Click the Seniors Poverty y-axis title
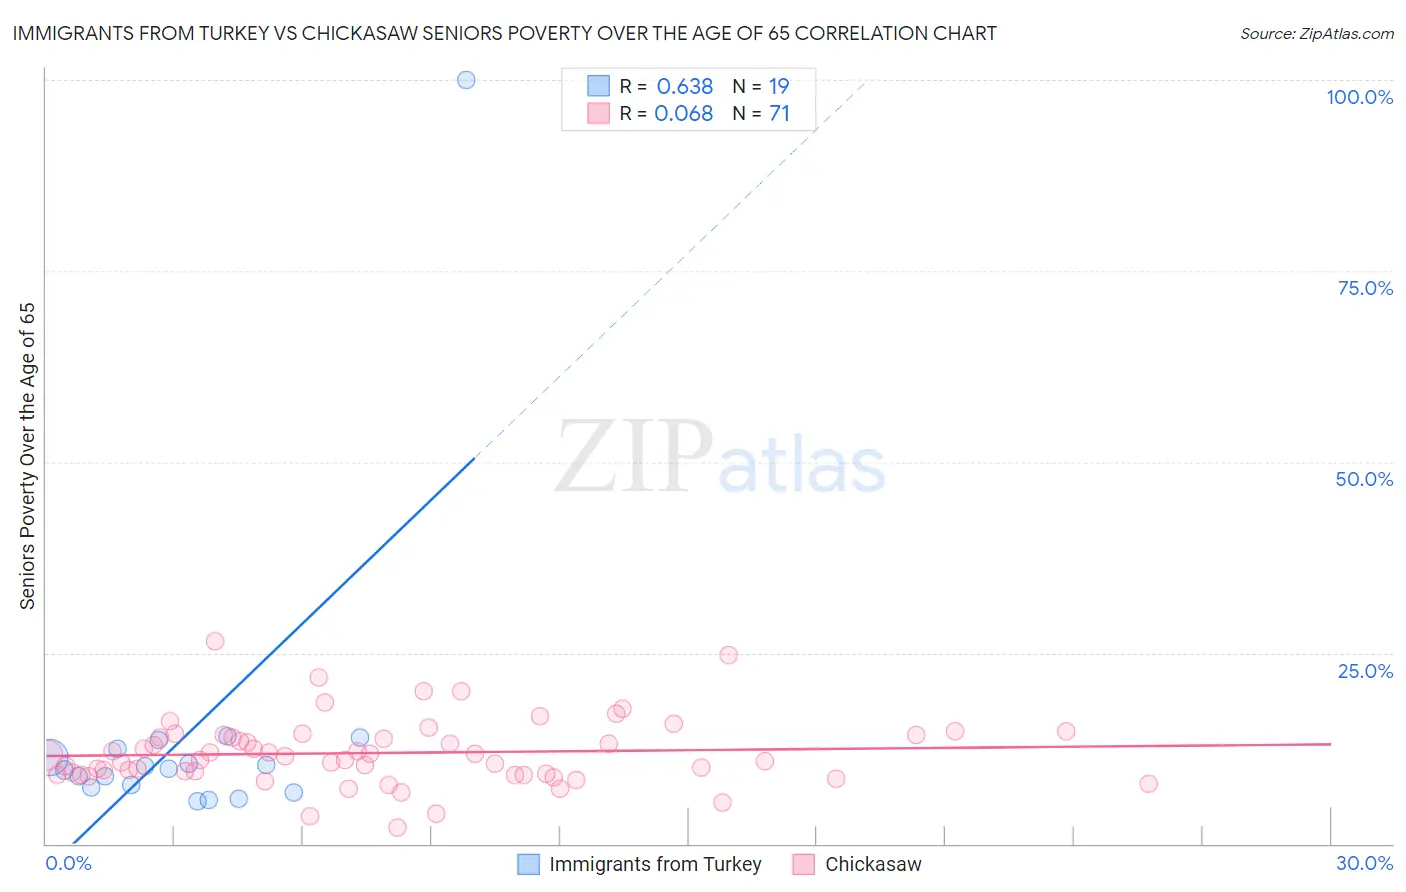1406x892 pixels. pyautogui.click(x=27, y=456)
